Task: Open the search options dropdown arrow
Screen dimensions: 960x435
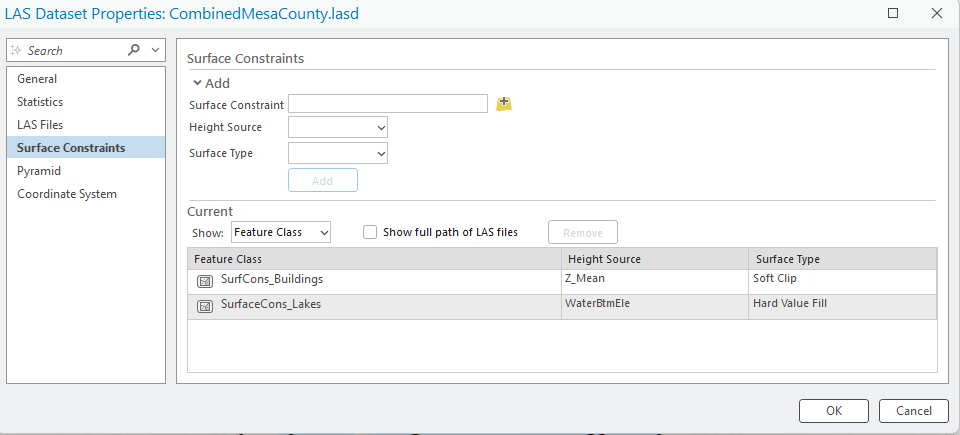Action: [155, 50]
